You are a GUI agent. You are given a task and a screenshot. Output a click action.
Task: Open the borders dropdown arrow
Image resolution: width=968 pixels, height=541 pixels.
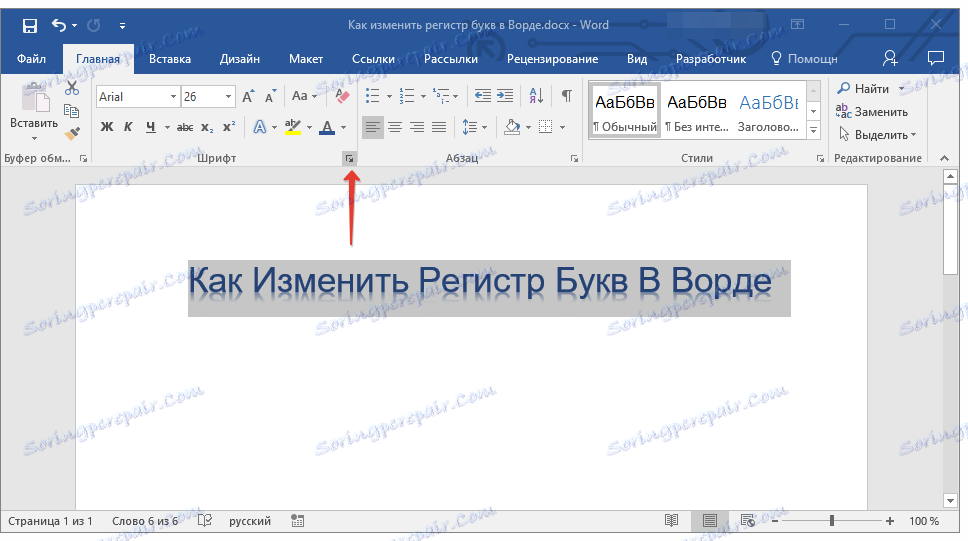point(562,128)
